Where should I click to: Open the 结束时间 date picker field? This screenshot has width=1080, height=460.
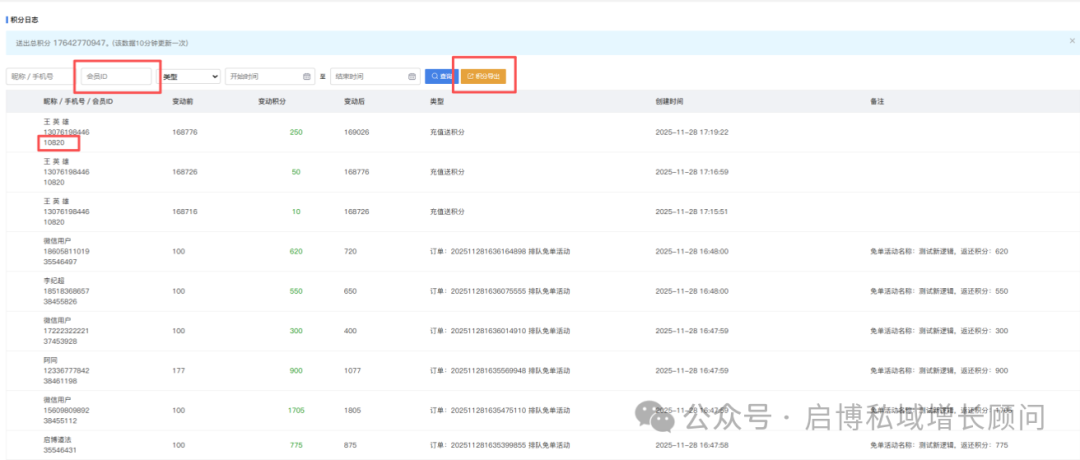click(367, 76)
